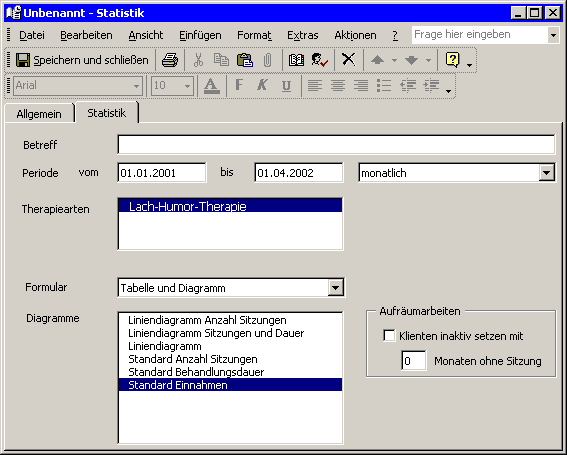567x455 pixels.
Task: Click the Next Item down arrow
Action: 411,60
